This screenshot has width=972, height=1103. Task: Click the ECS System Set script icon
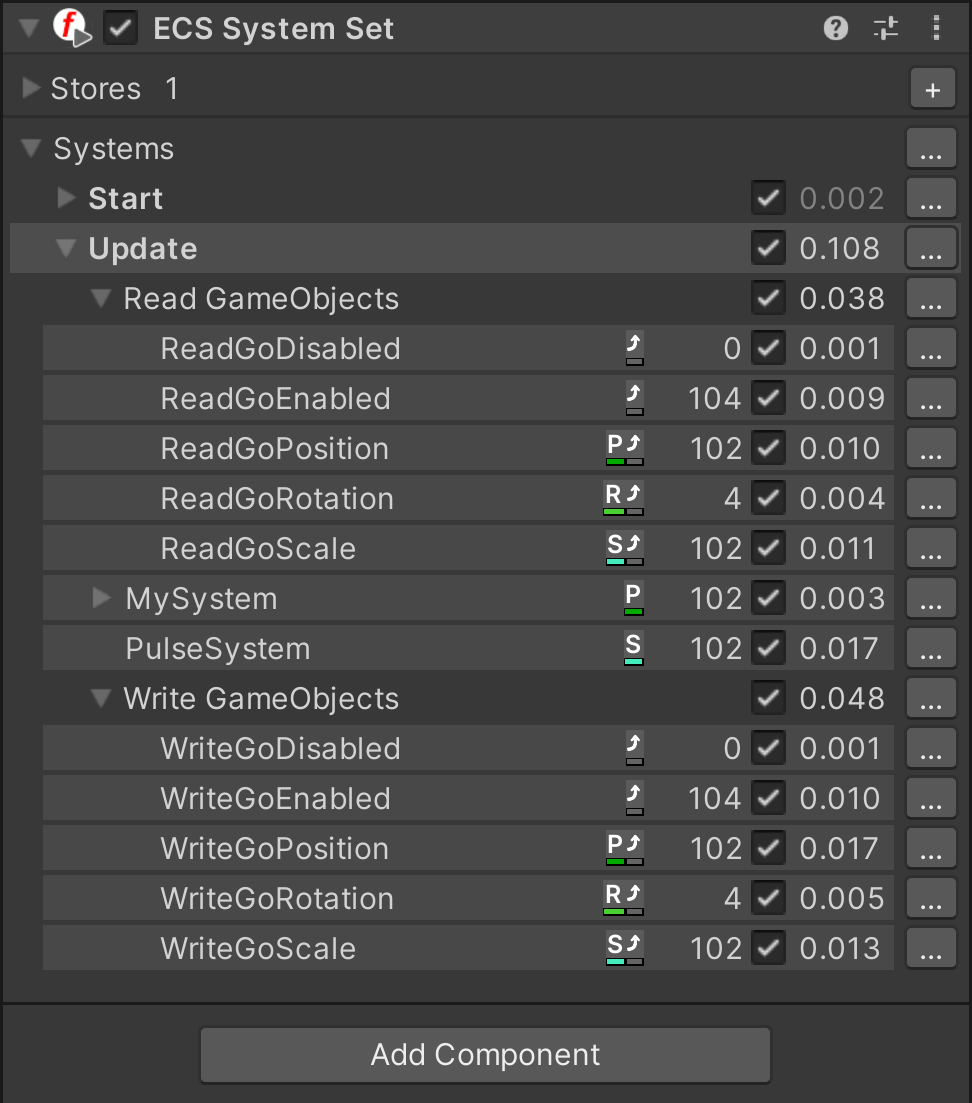pyautogui.click(x=72, y=29)
